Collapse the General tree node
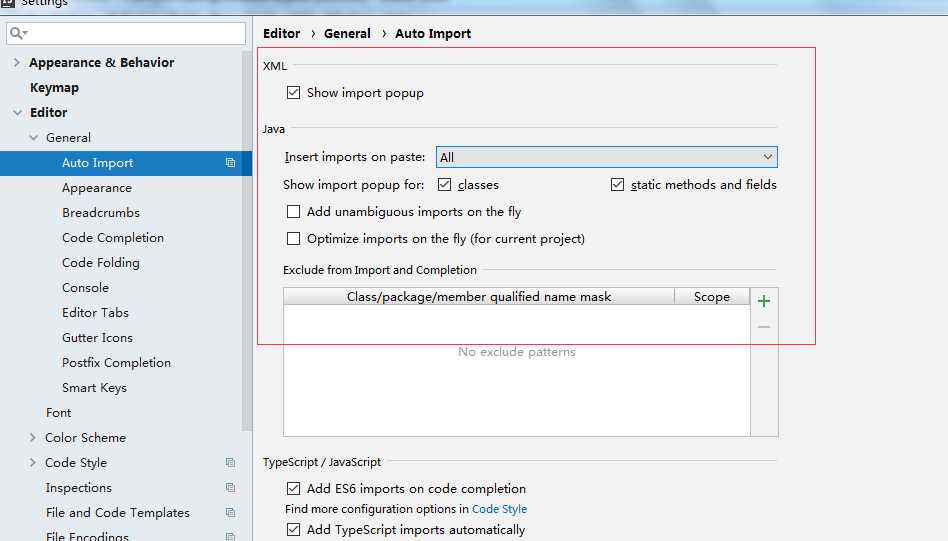Screen dimensions: 948x541 tap(33, 138)
